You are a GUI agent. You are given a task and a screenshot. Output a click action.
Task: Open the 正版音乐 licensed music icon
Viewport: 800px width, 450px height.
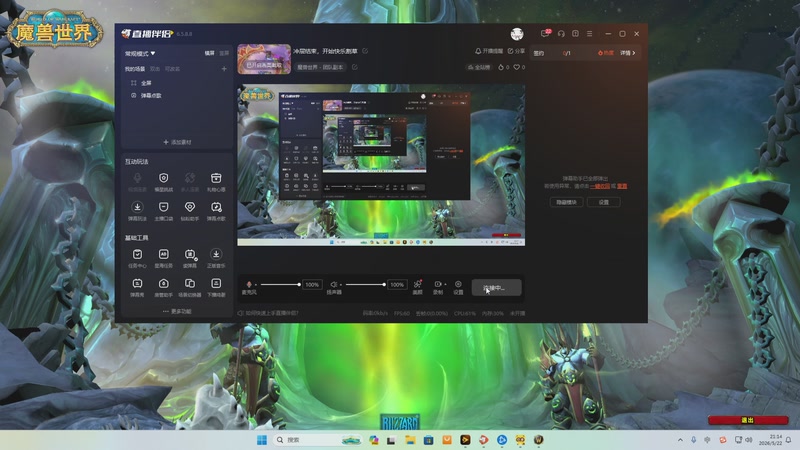(x=216, y=255)
